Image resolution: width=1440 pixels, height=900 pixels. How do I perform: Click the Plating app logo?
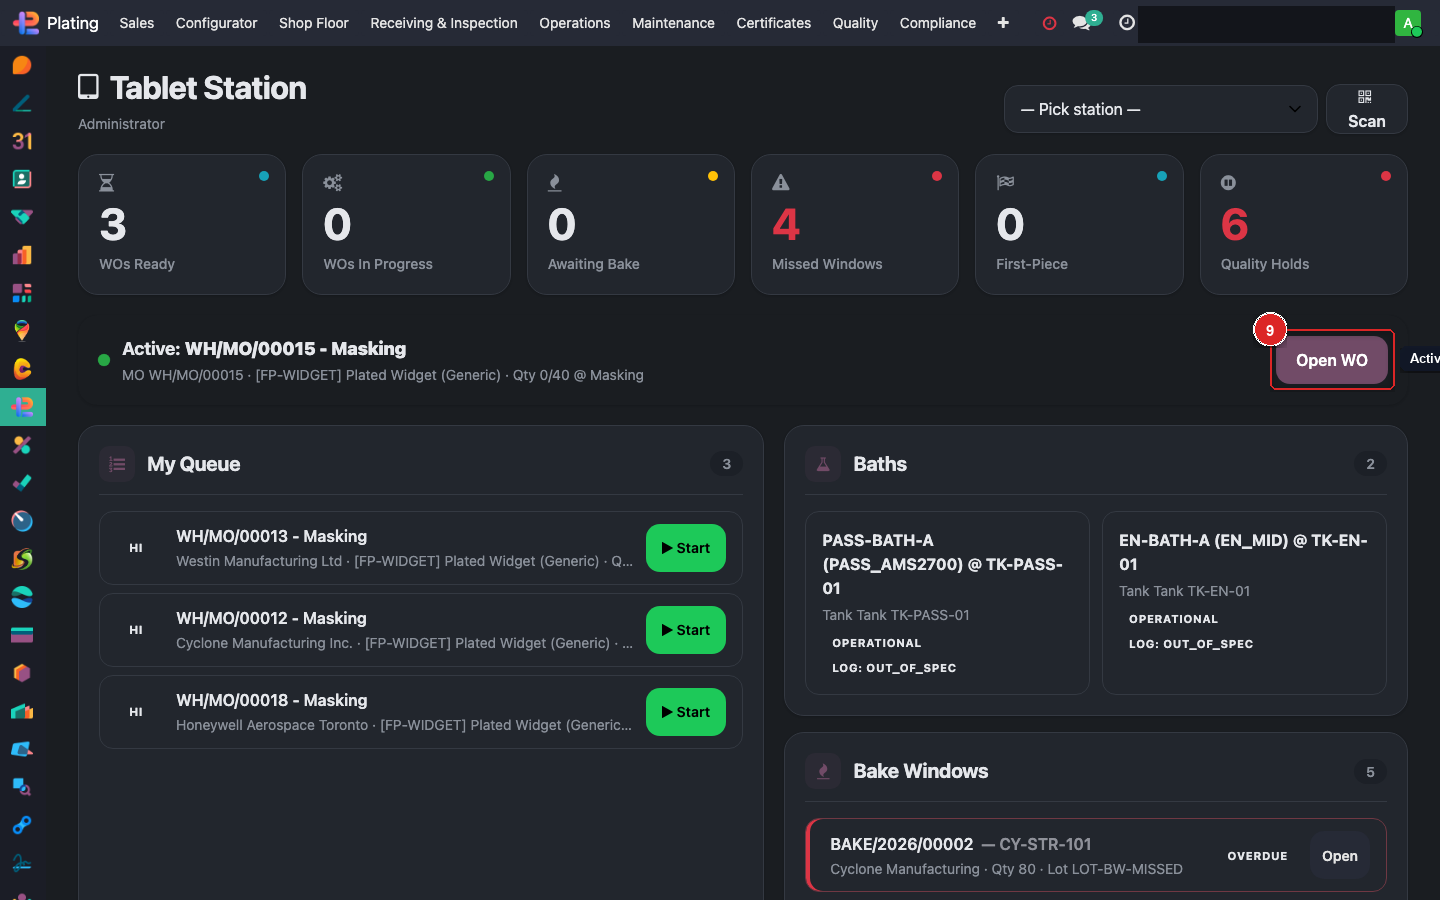tap(26, 22)
